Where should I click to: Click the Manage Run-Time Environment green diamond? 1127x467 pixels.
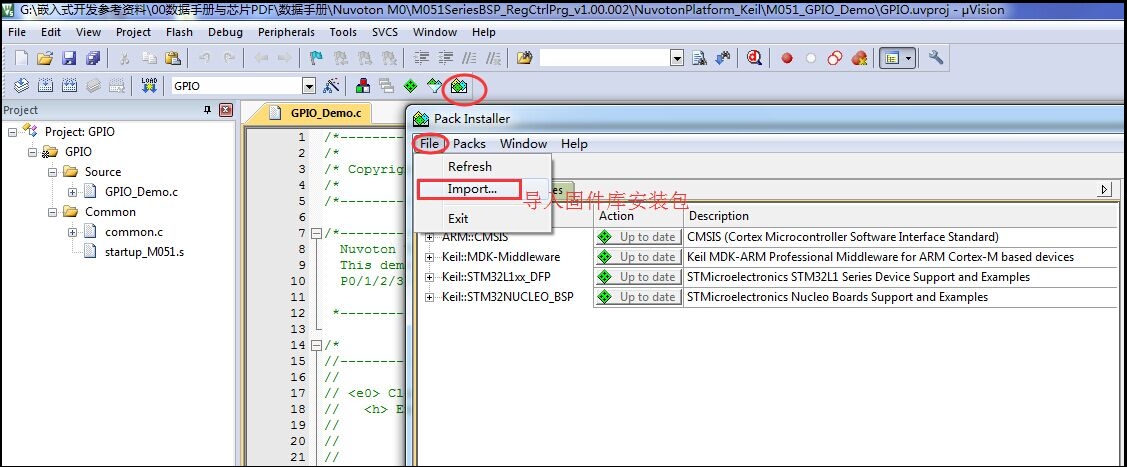click(410, 86)
